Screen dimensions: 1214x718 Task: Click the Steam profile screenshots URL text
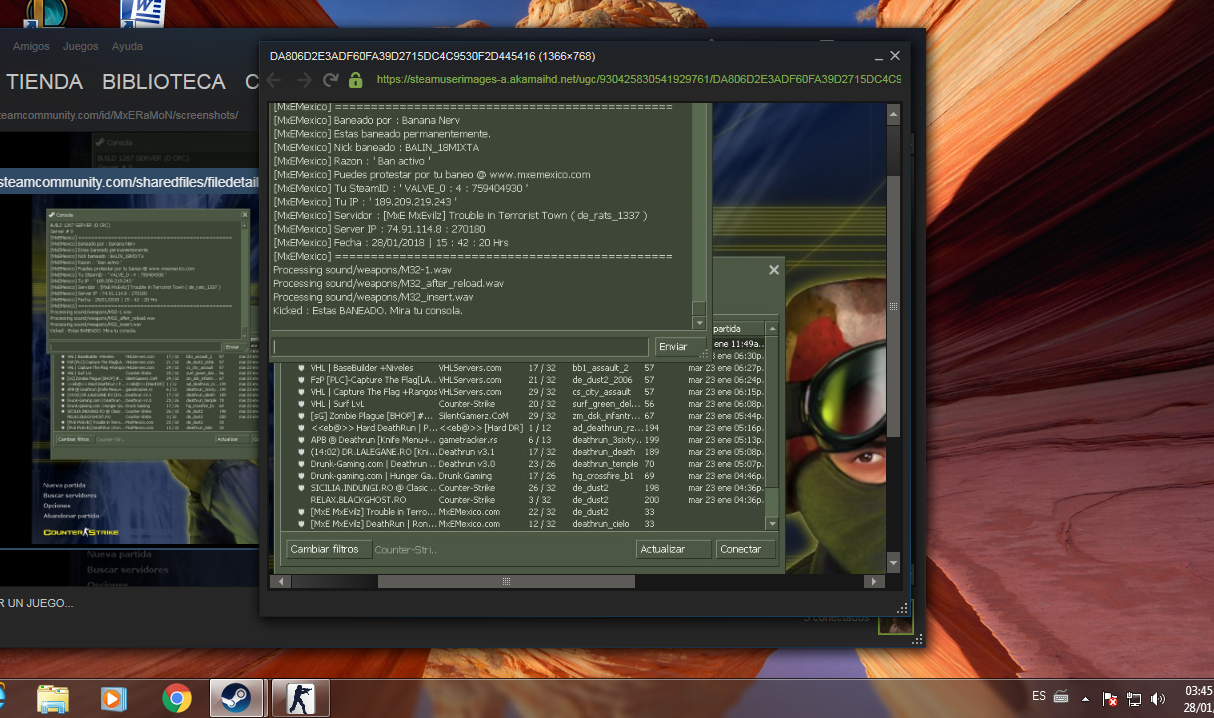click(x=119, y=115)
